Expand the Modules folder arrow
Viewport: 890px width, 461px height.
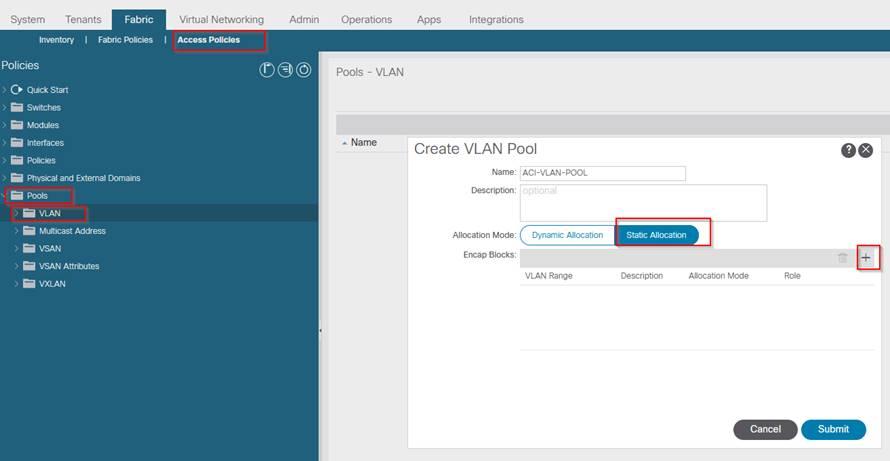[5, 125]
